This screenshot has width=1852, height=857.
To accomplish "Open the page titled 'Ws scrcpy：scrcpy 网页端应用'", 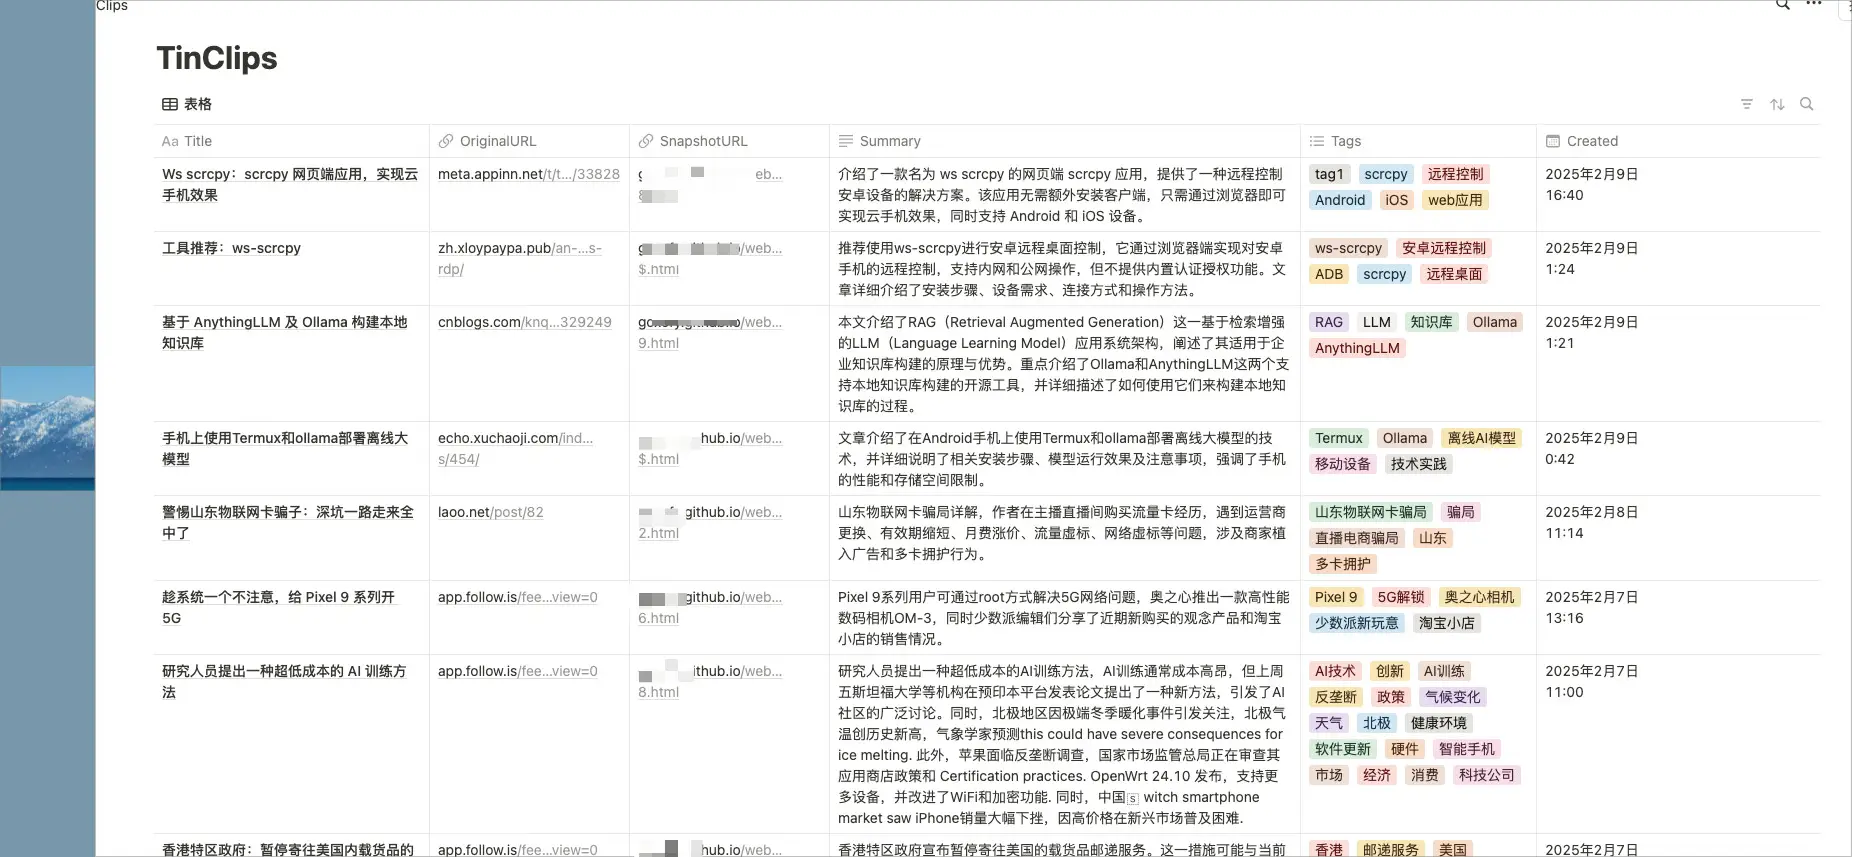I will point(290,184).
